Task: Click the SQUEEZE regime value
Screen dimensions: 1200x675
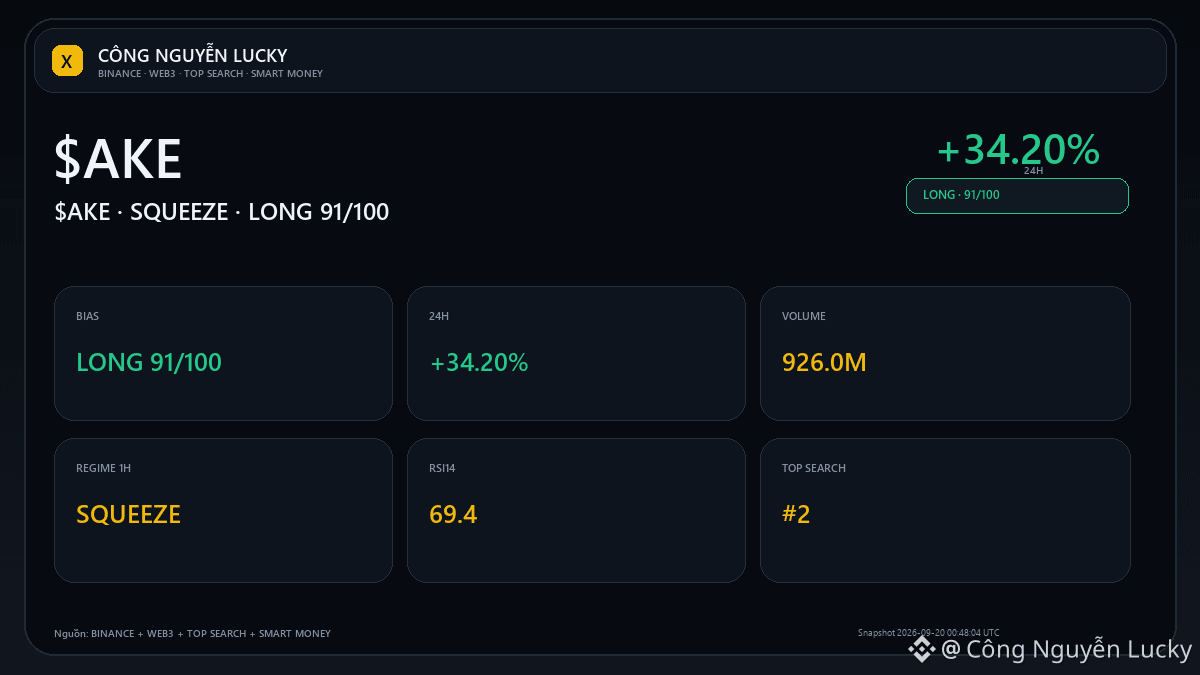Action: click(x=128, y=514)
